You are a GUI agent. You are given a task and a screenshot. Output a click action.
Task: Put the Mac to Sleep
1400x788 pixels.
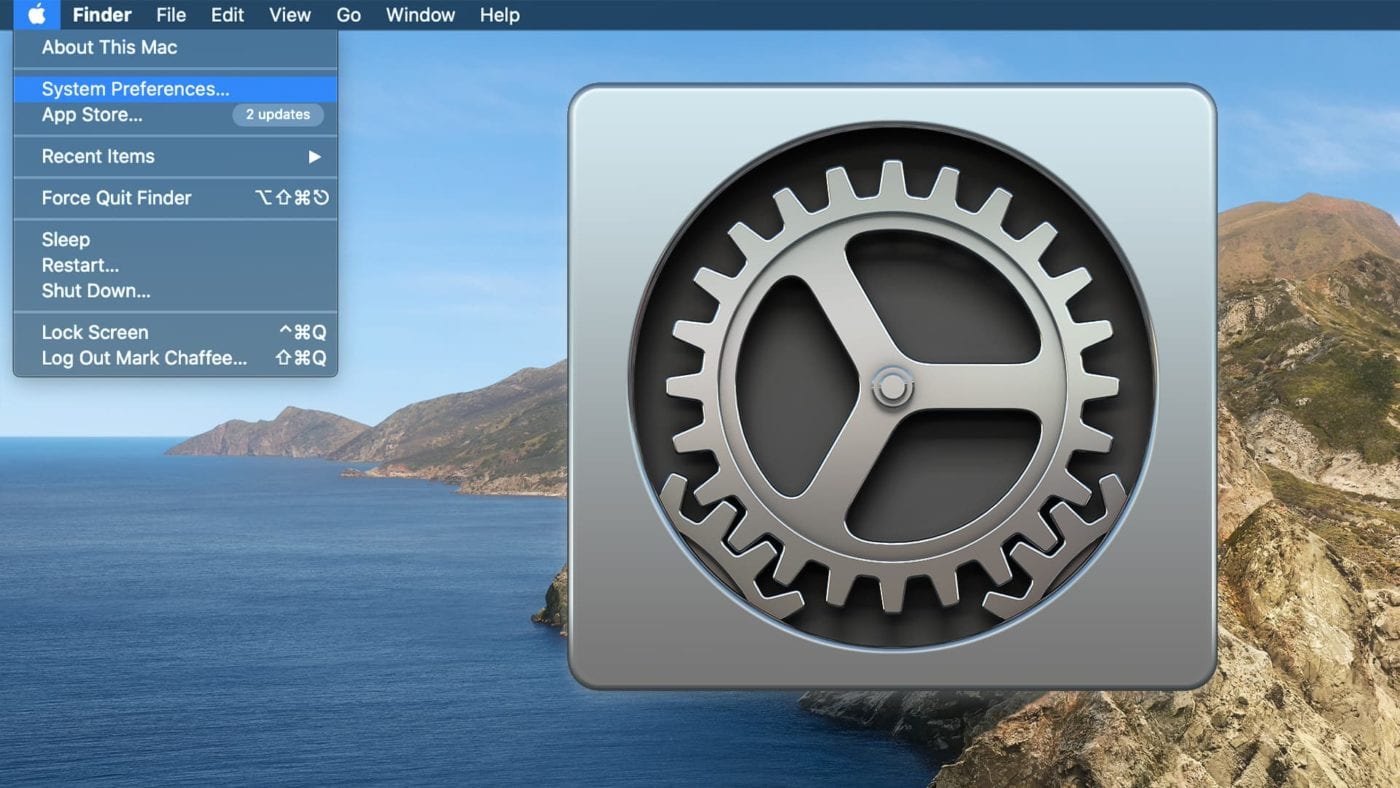65,240
